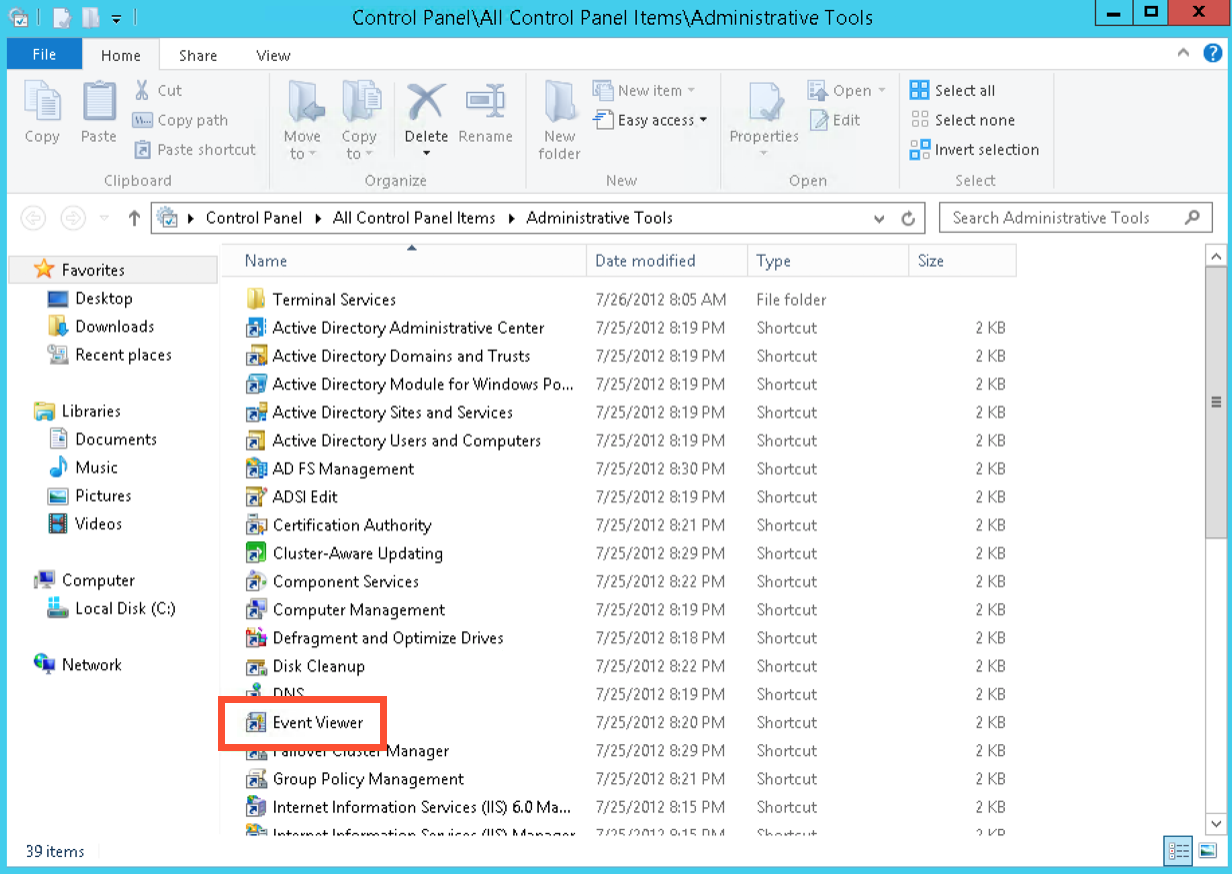1232x874 pixels.
Task: Select the Cluster-Aware Updating icon
Action: tap(256, 553)
